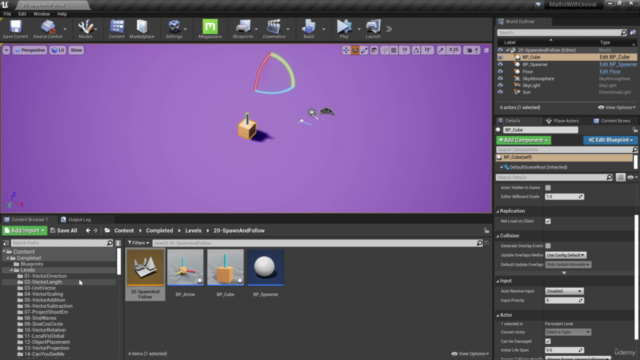Click the Edit BP_Spawner link

pyautogui.click(x=618, y=64)
